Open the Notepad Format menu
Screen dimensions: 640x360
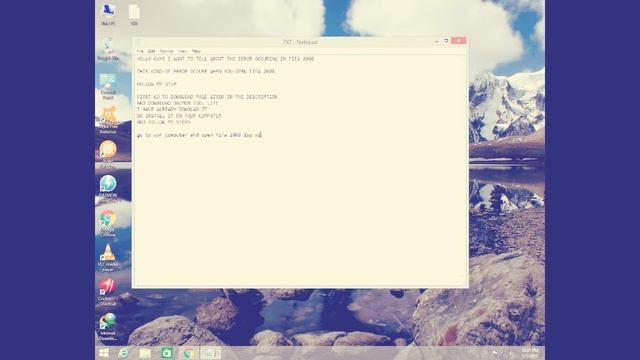[x=167, y=51]
